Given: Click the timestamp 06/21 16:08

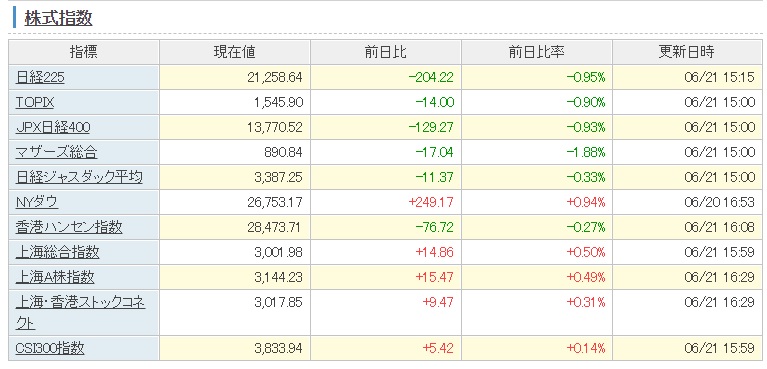Looking at the screenshot, I should pos(720,227).
